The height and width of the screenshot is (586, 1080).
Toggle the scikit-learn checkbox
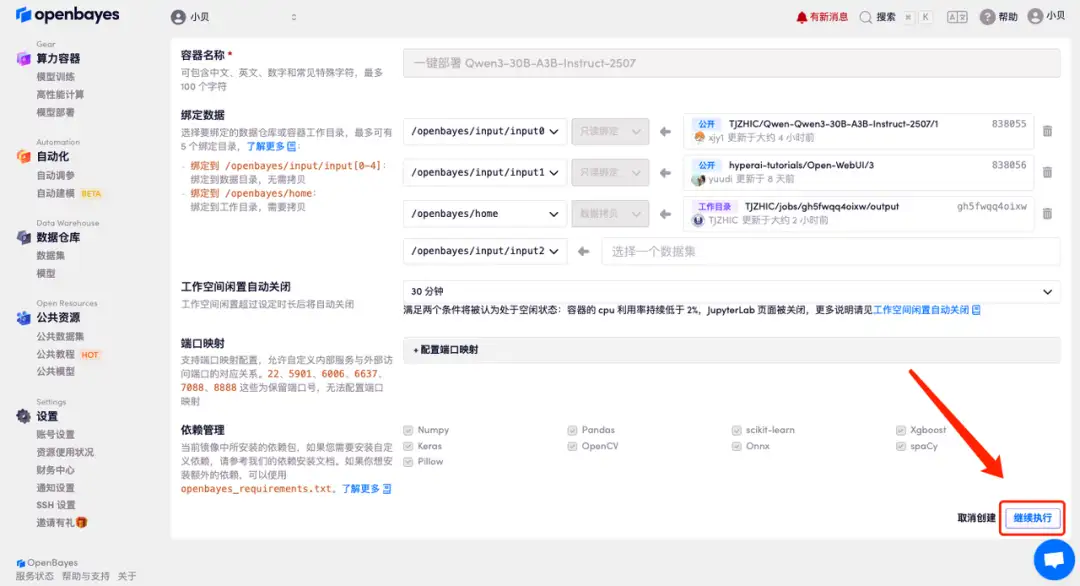click(736, 430)
